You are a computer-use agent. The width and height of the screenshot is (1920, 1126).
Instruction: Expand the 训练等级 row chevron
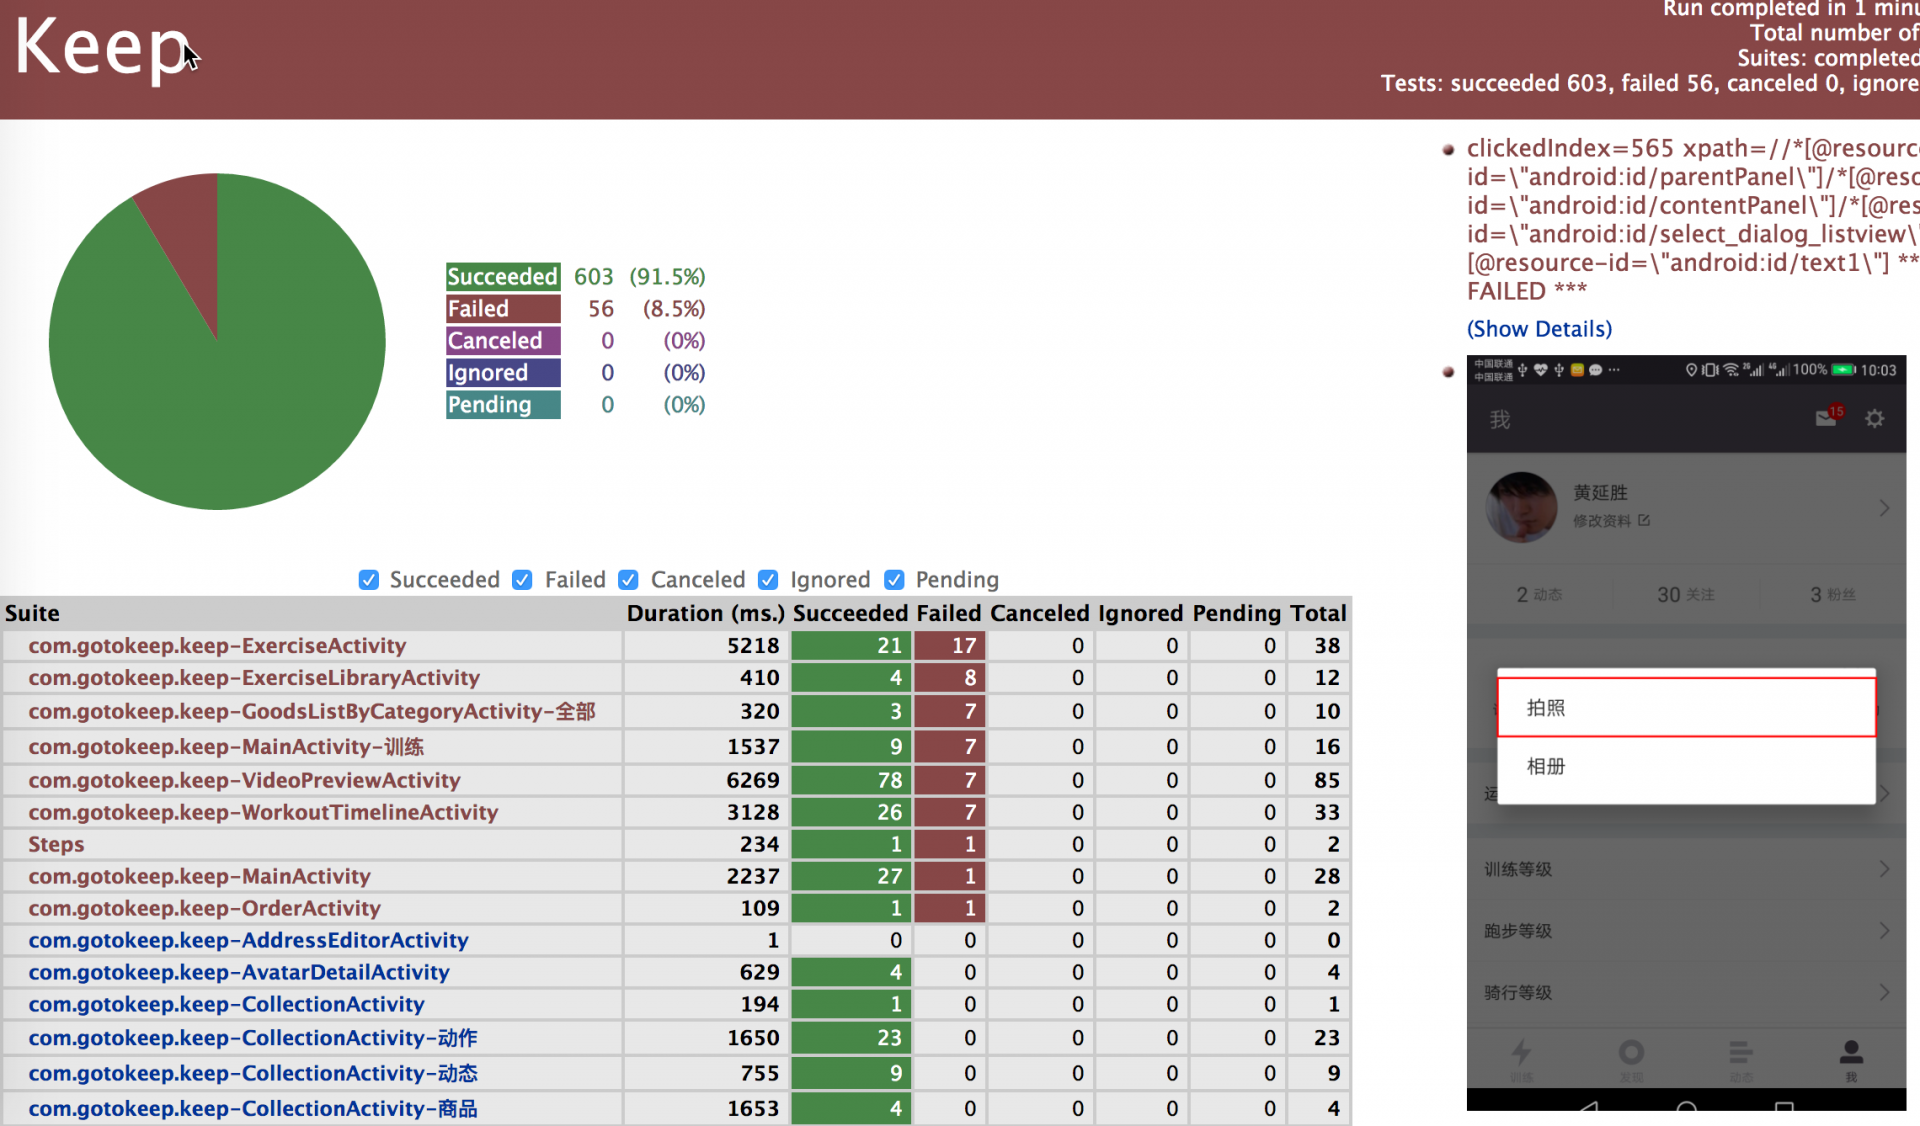point(1884,869)
